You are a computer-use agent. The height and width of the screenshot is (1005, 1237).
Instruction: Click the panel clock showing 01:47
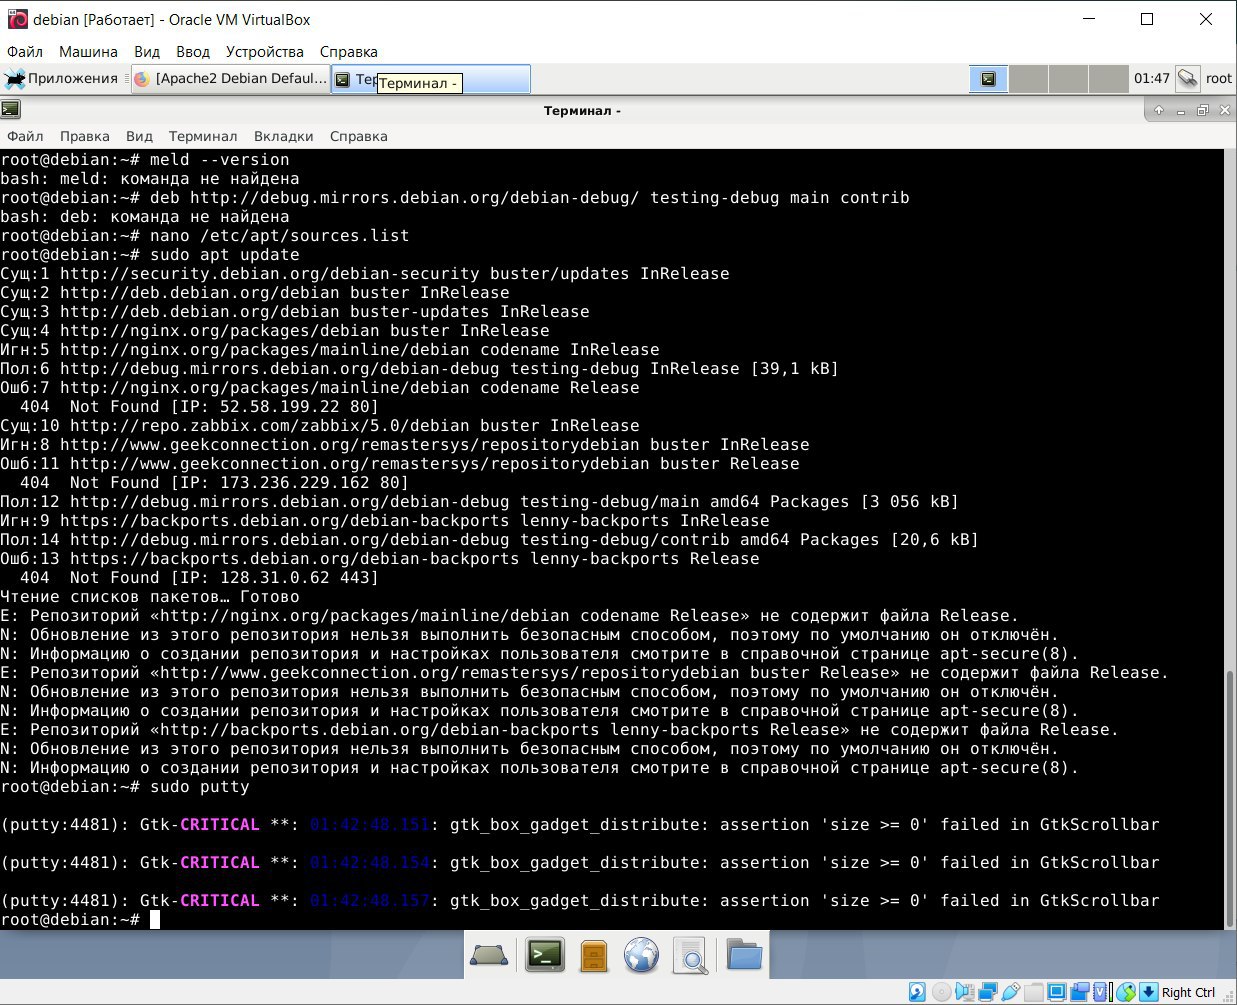point(1151,79)
